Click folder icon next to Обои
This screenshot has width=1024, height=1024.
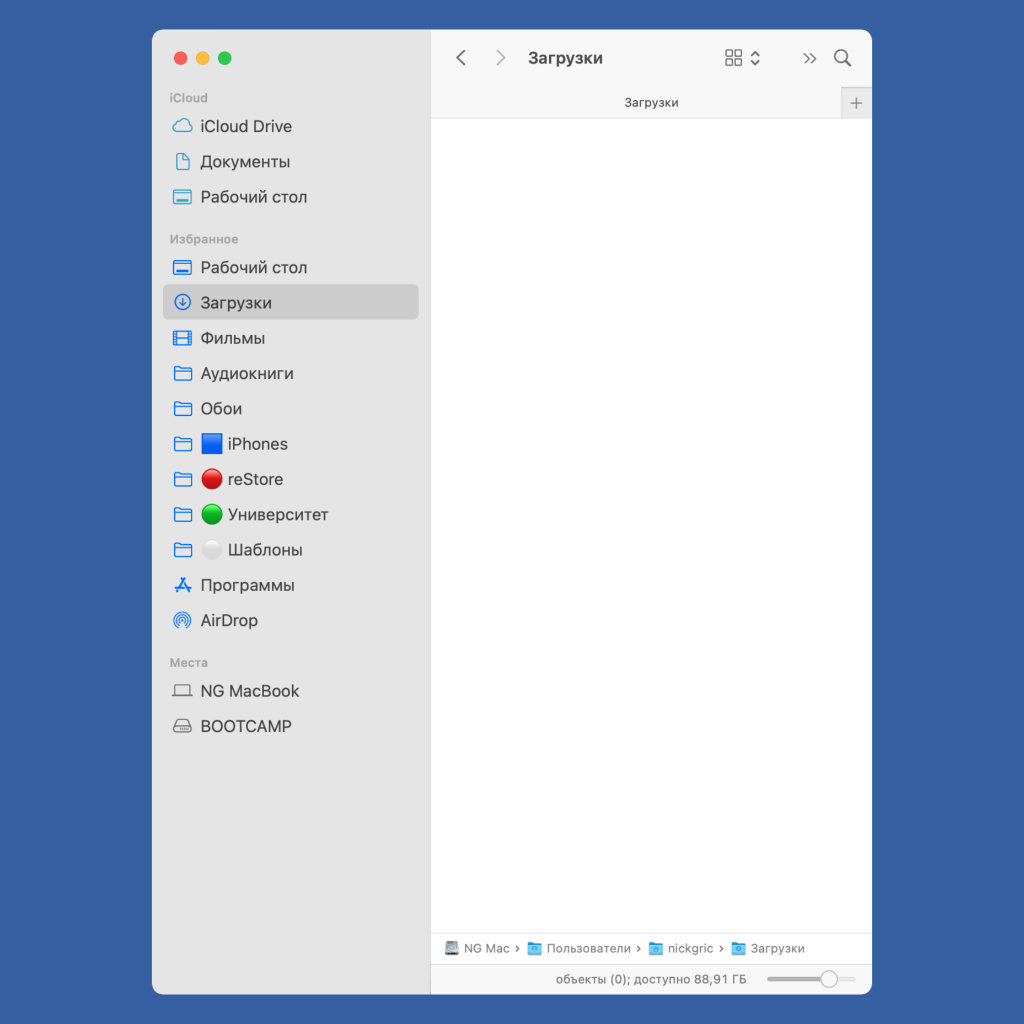tap(183, 408)
